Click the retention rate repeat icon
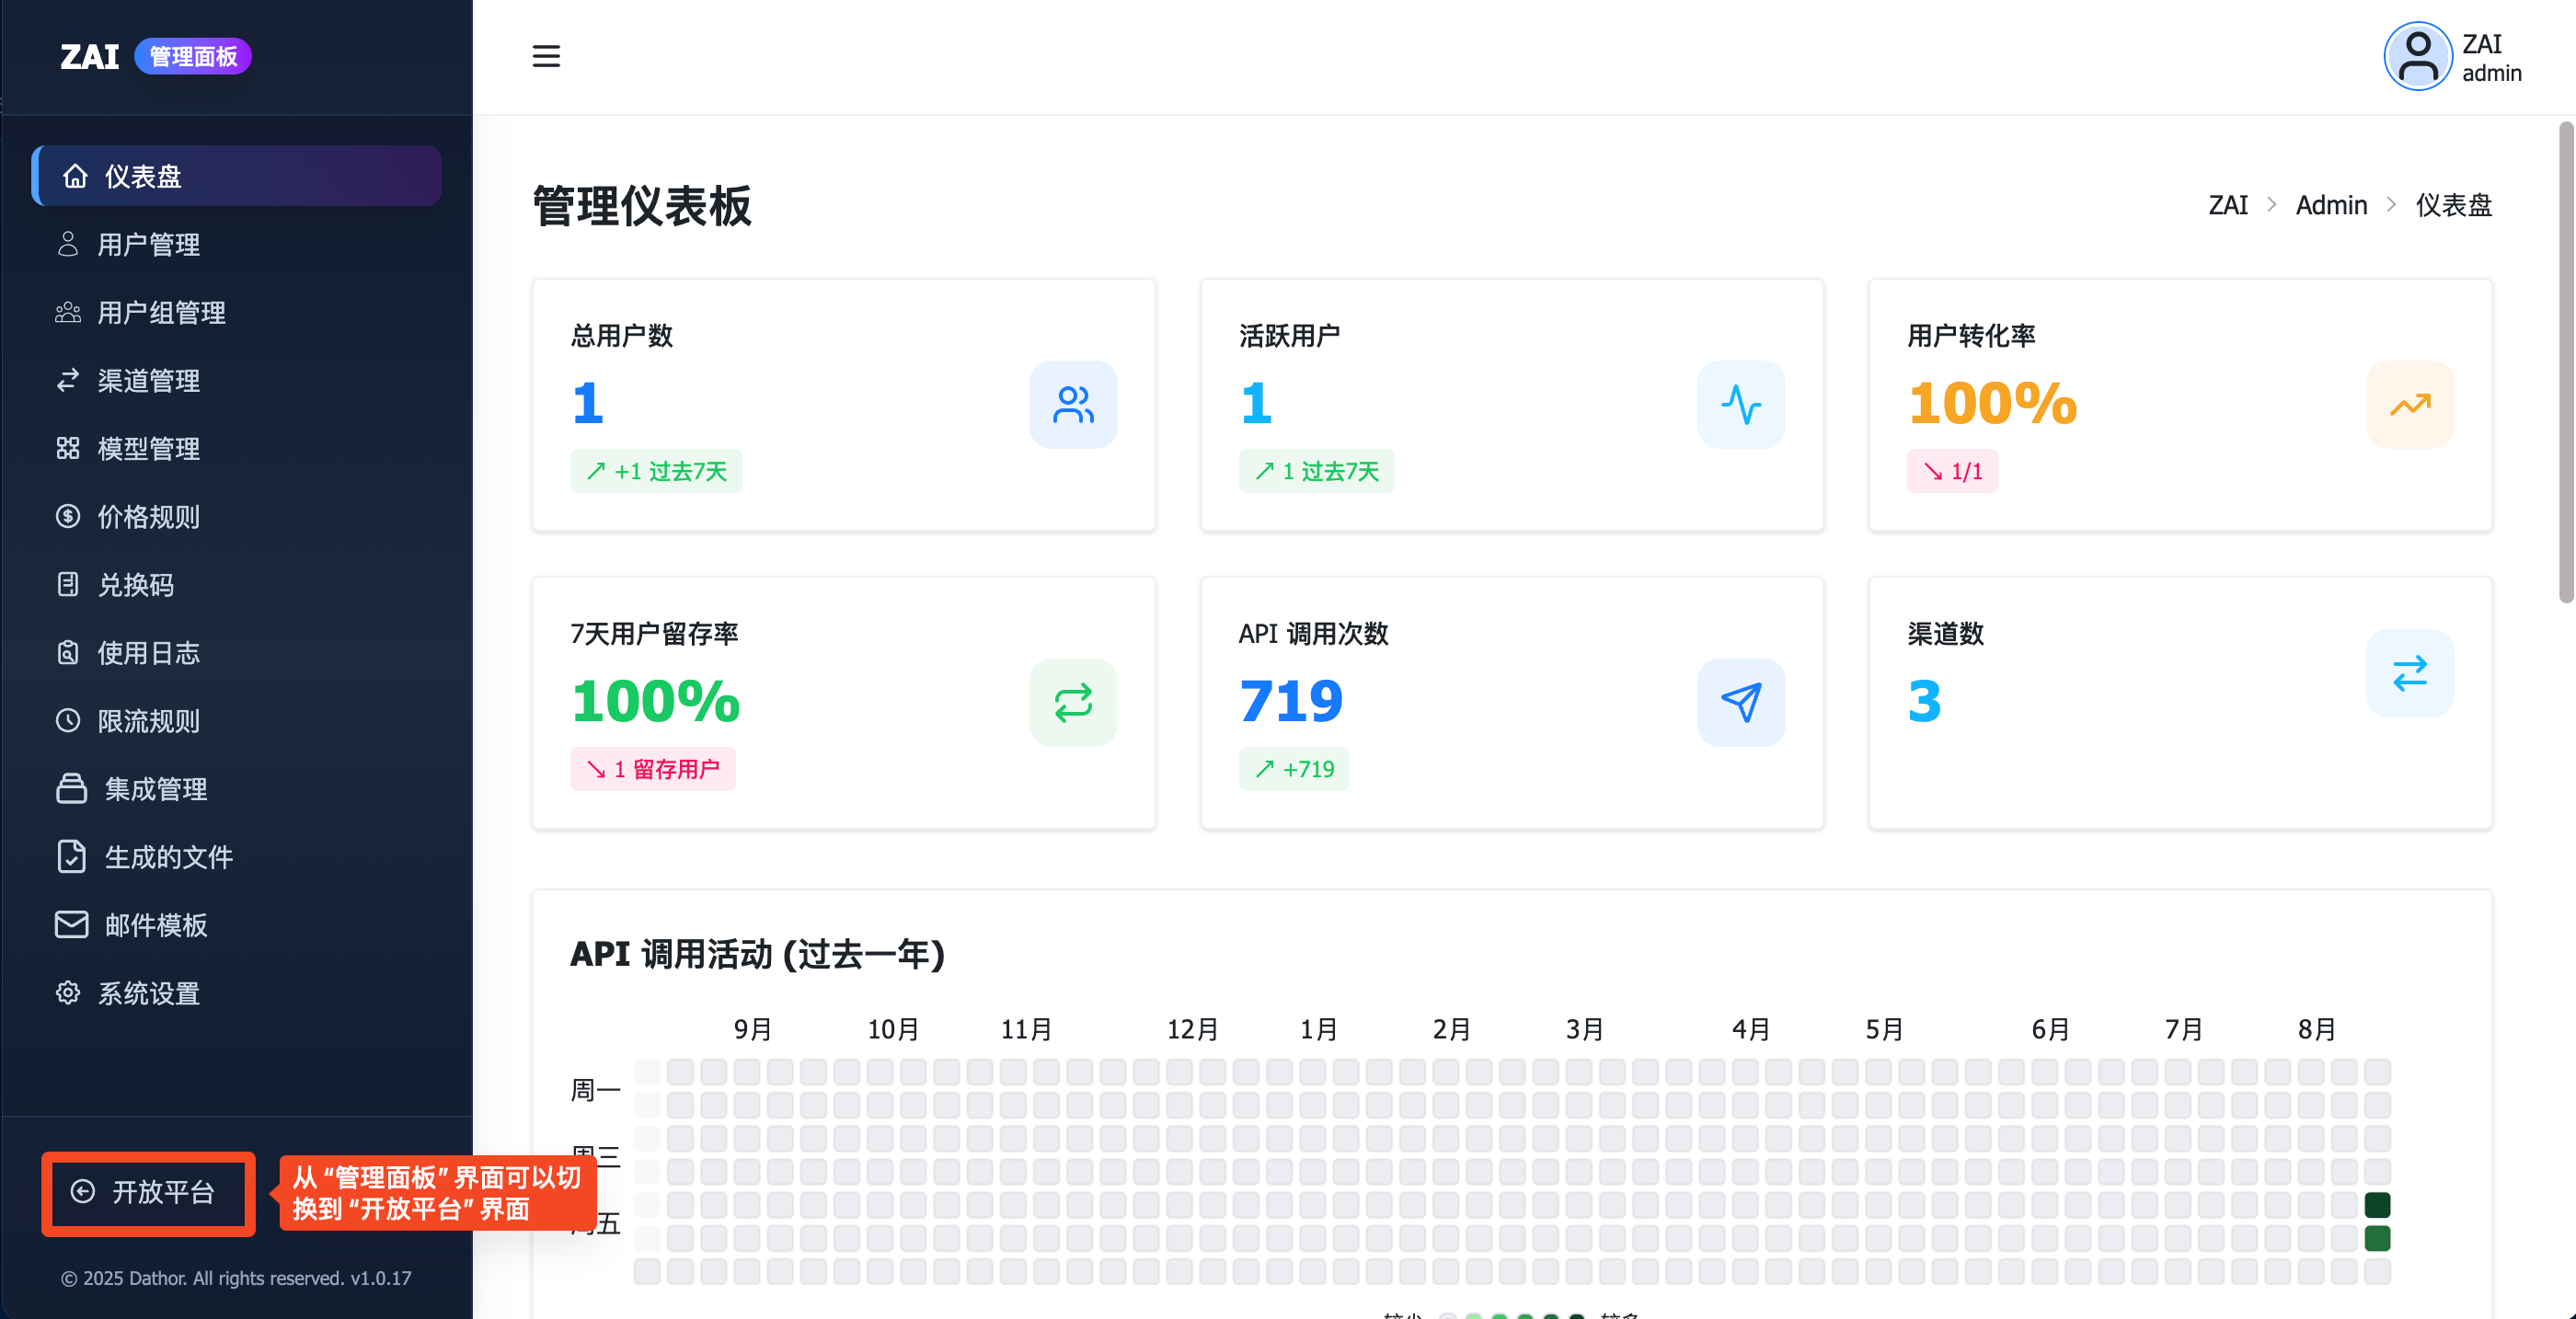 1073,702
